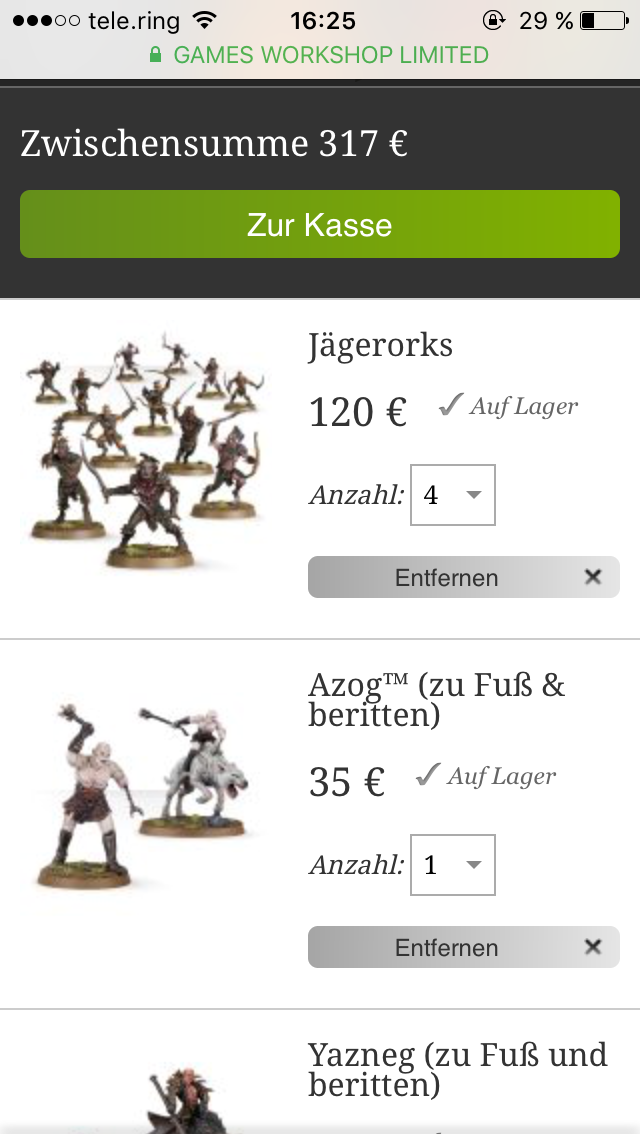Open the Jägerorks product title link
This screenshot has height=1136, width=640.
(381, 345)
